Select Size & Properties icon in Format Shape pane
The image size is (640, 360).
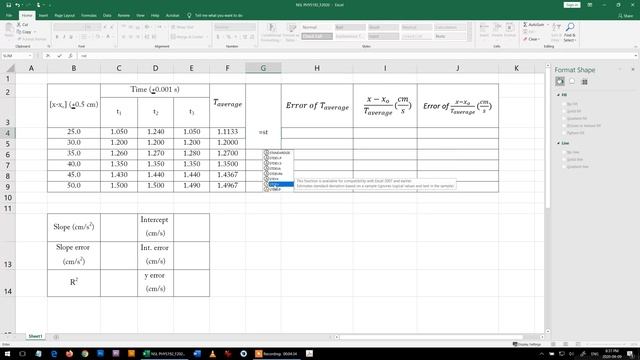pos(584,82)
